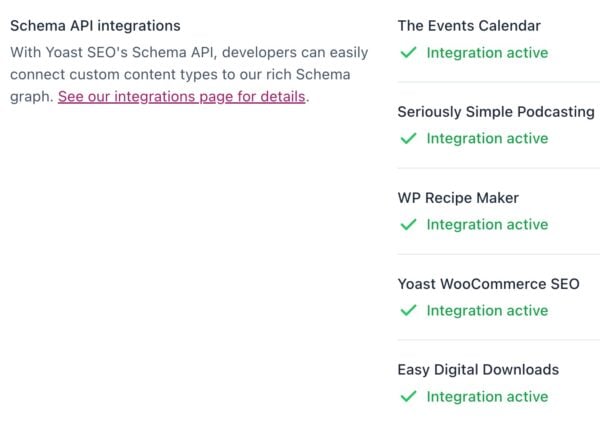Image resolution: width=600 pixels, height=421 pixels.
Task: Click the Easy Digital Downloads checkmark icon
Action: 407,397
